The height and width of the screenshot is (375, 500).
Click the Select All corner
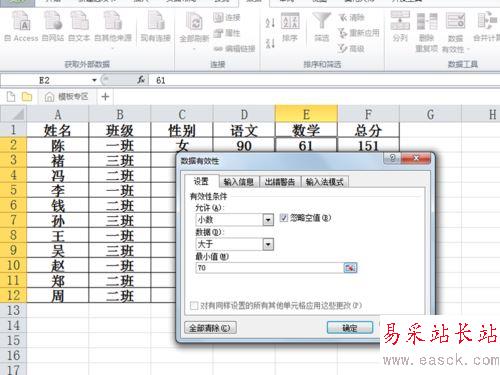point(13,114)
